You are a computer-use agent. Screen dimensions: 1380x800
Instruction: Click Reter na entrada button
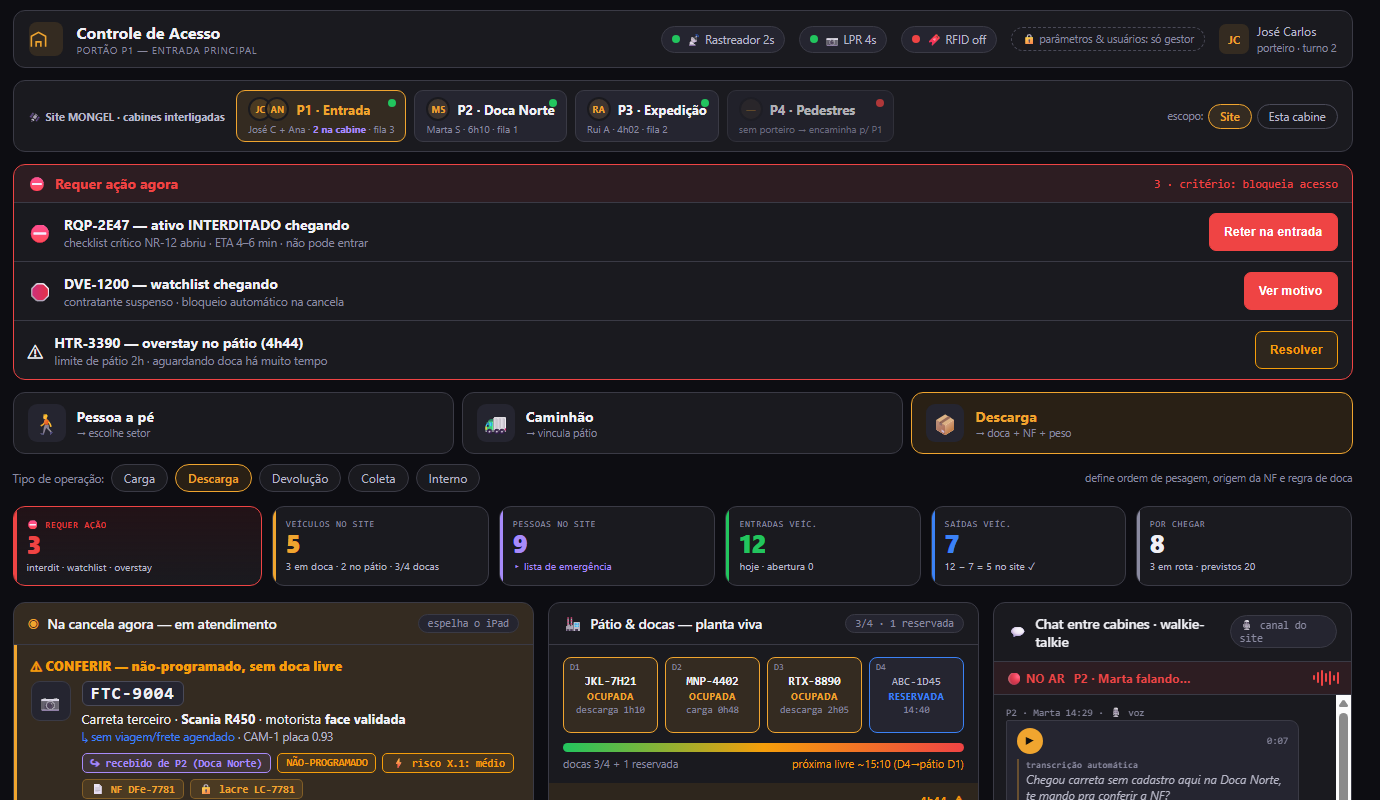tap(1273, 232)
